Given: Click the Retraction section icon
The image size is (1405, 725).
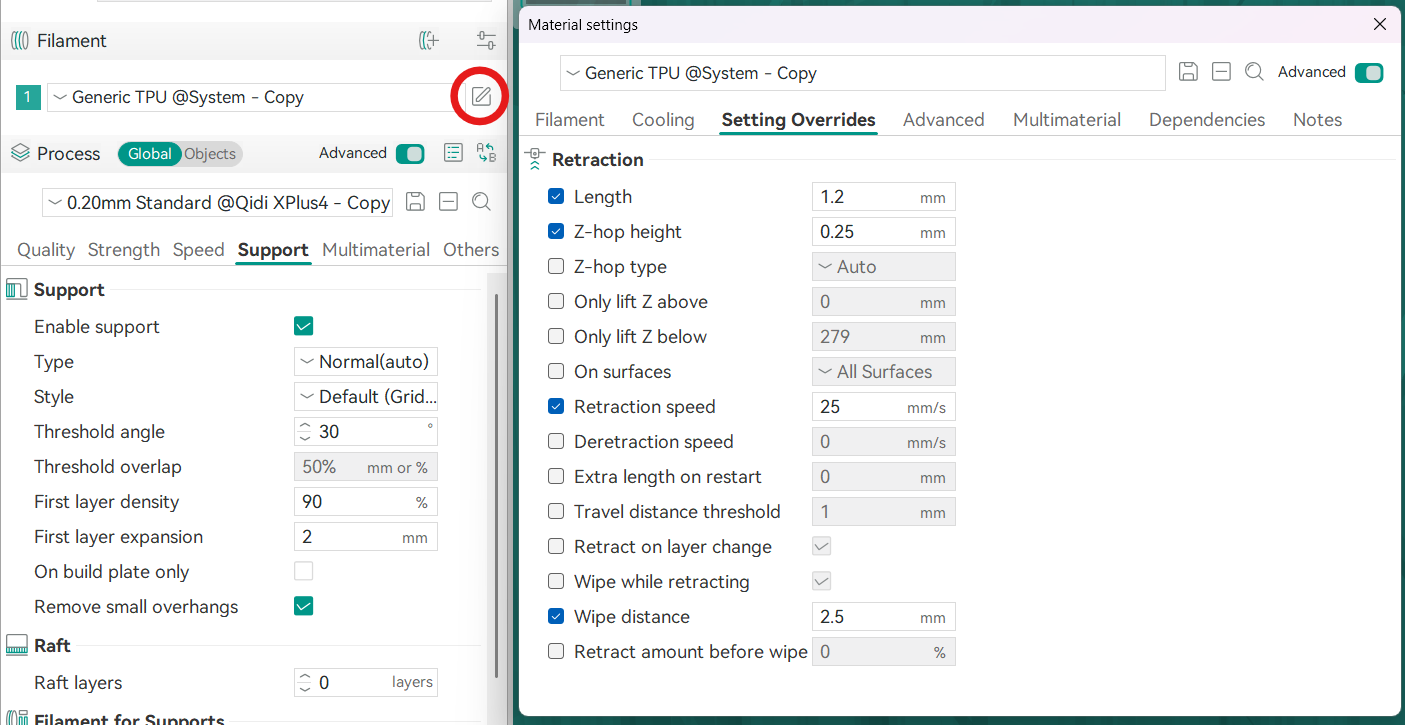Looking at the screenshot, I should [535, 160].
